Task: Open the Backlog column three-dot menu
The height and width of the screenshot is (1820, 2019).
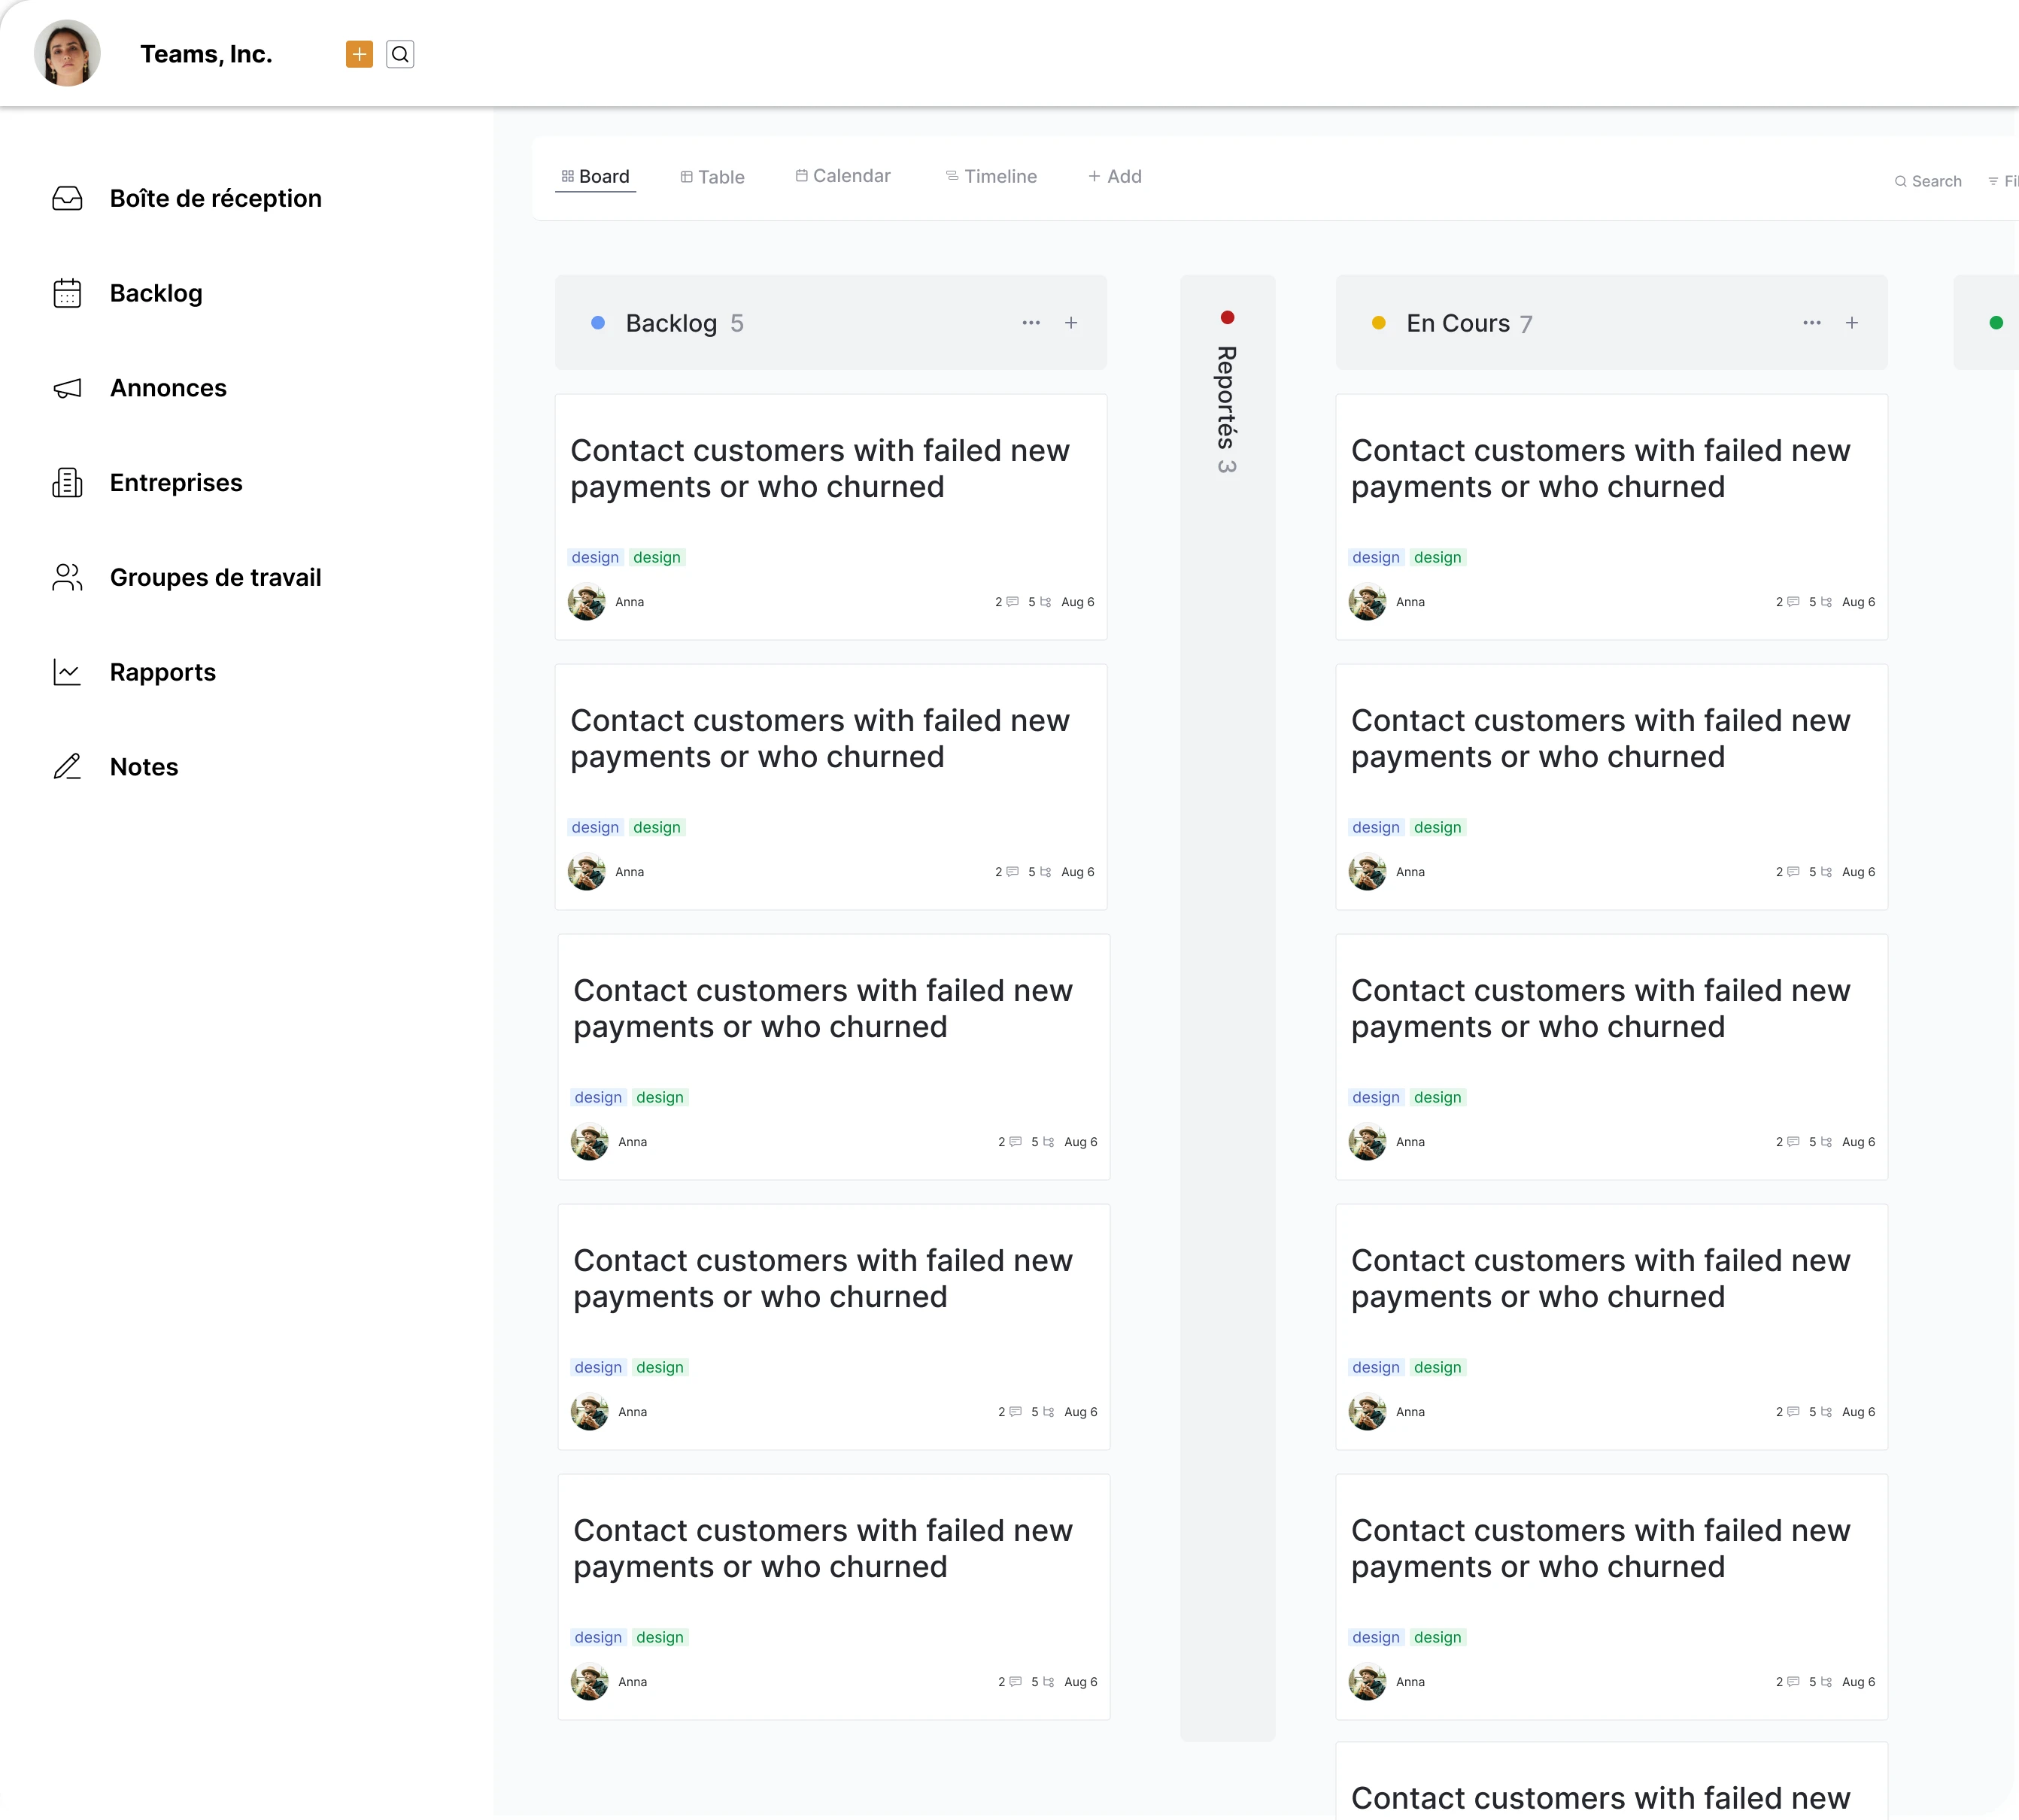Action: click(x=1031, y=323)
